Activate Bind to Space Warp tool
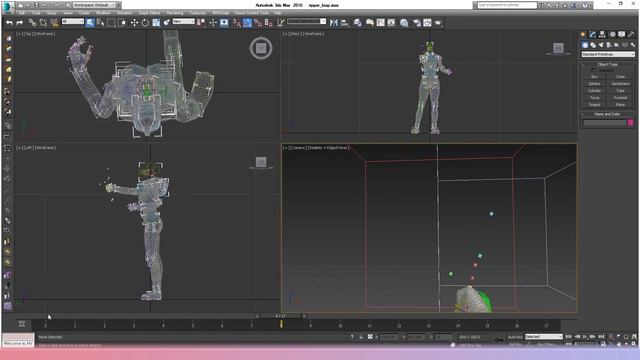The height and width of the screenshot is (360, 640). pyautogui.click(x=54, y=23)
